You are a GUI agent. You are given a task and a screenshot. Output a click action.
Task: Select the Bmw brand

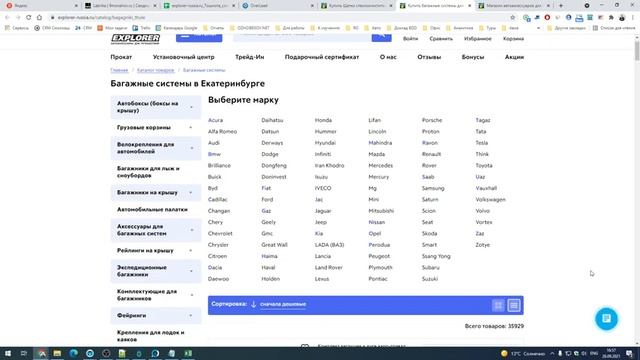pos(214,154)
